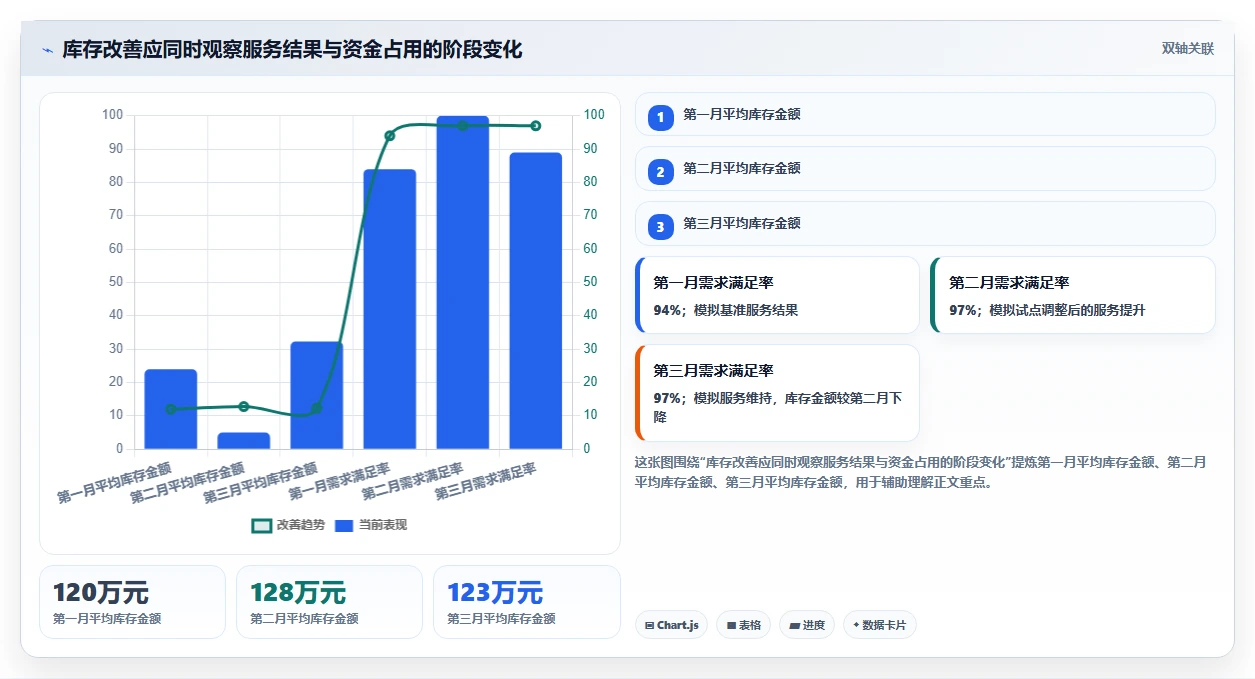Click the 第一月需求满足率 bar in chart
1255x679 pixels.
tap(390, 309)
